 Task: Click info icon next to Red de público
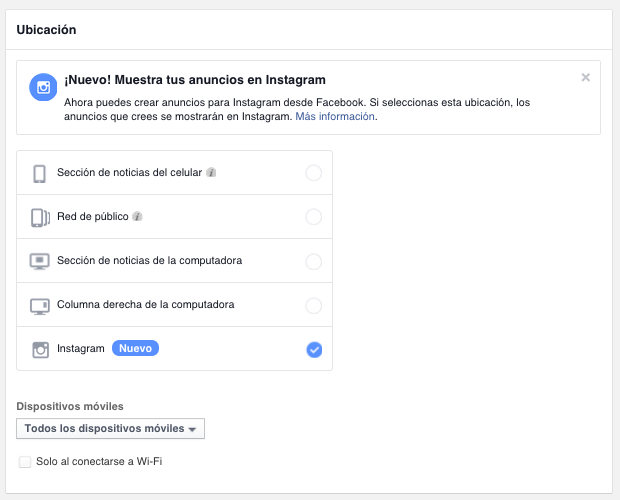(x=137, y=217)
